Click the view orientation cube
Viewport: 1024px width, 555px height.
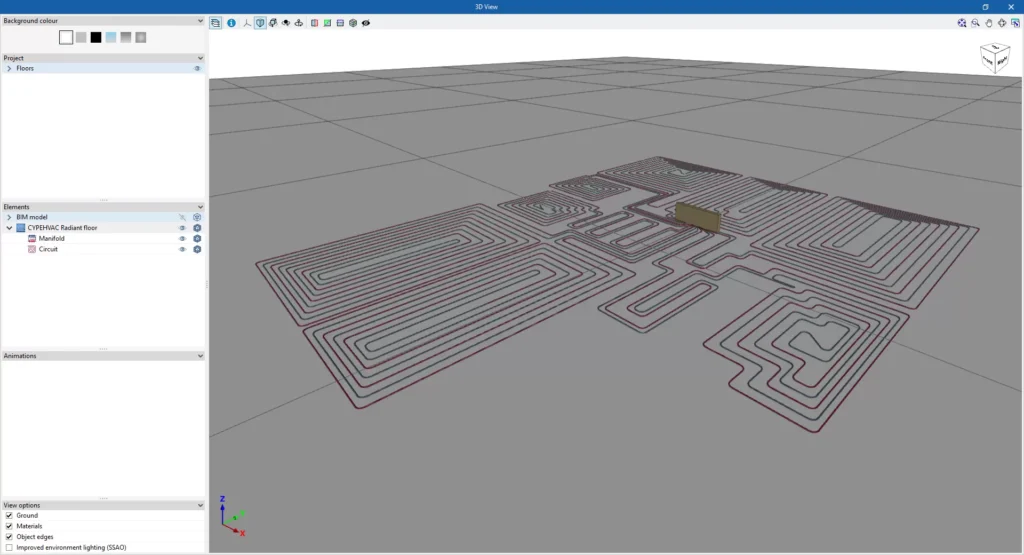(995, 58)
